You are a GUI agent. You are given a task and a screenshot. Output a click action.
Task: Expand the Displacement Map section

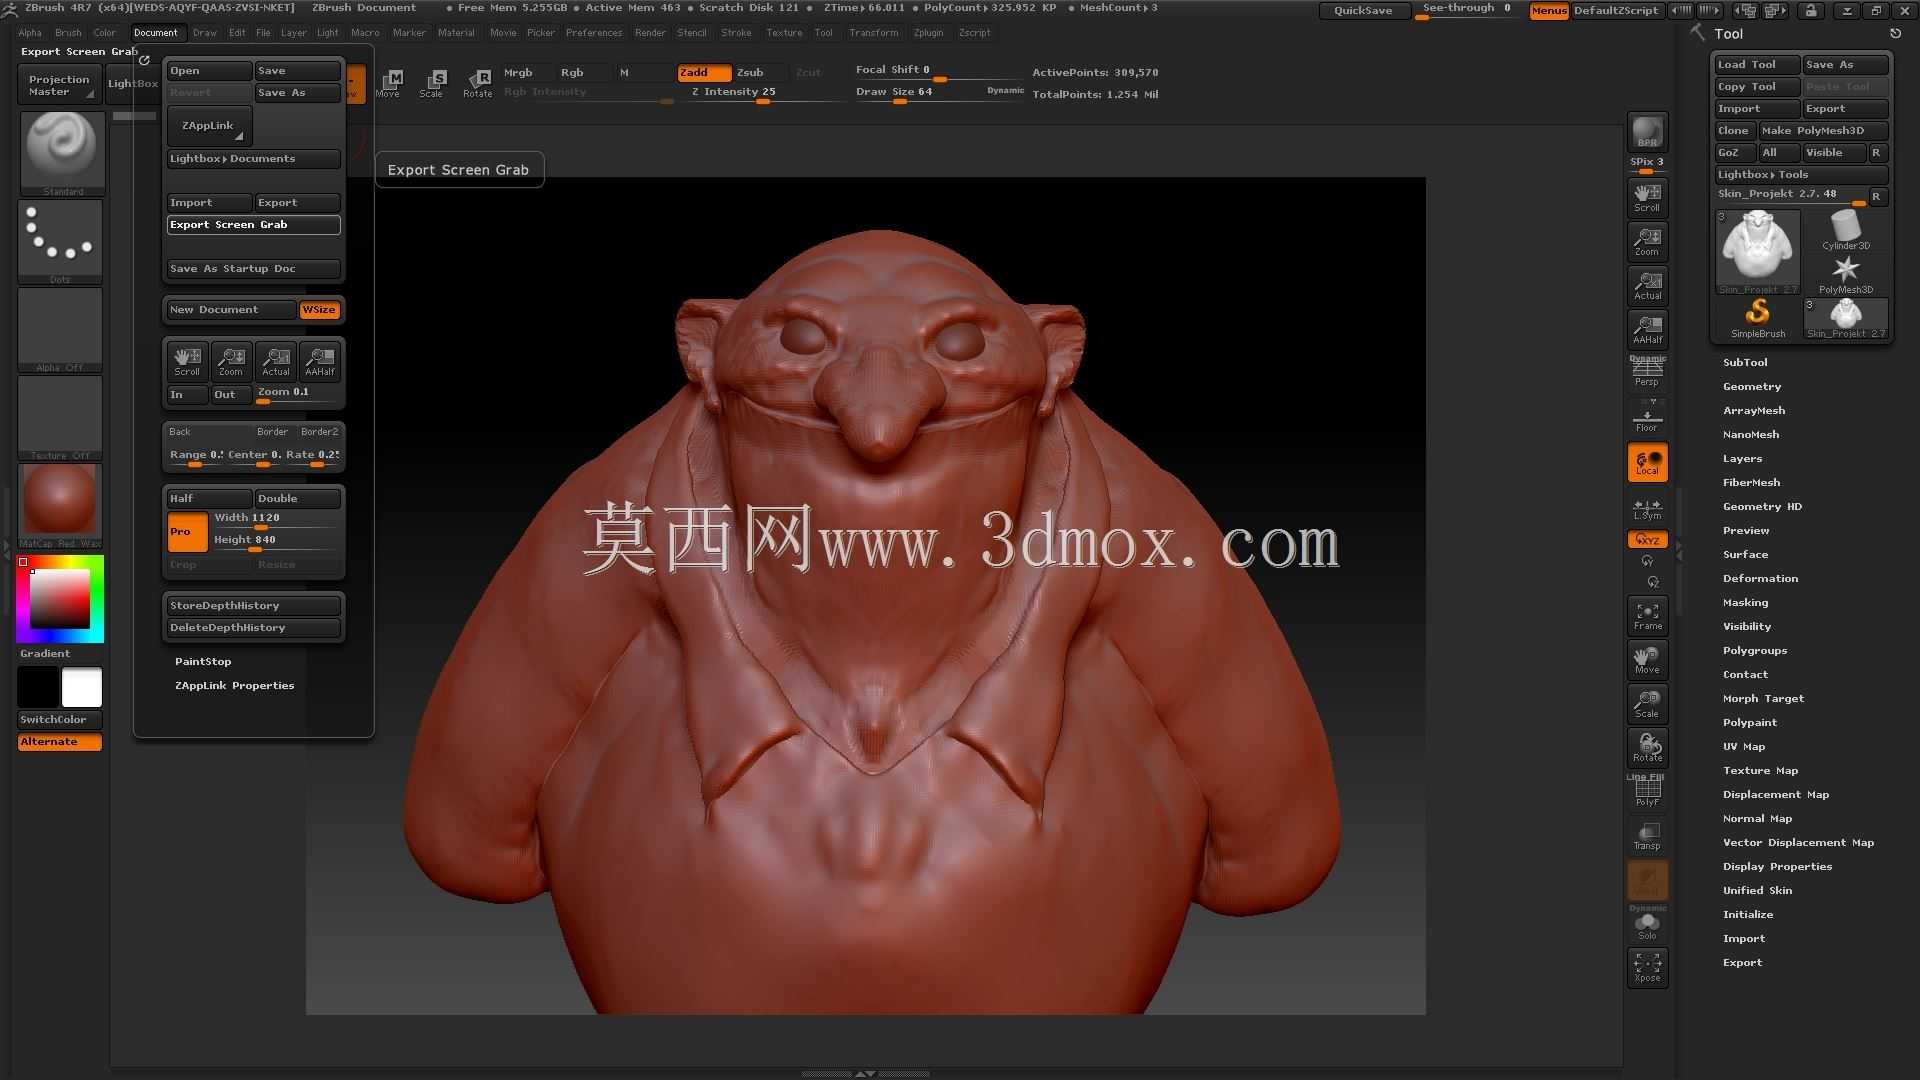(1776, 794)
